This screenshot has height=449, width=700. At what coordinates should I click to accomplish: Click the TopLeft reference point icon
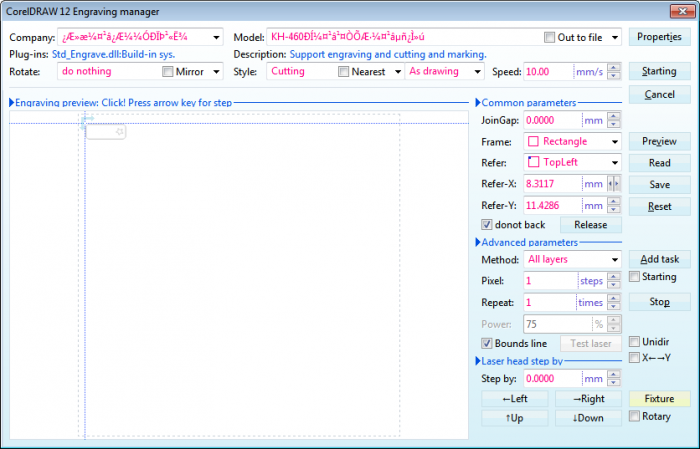[x=533, y=162]
